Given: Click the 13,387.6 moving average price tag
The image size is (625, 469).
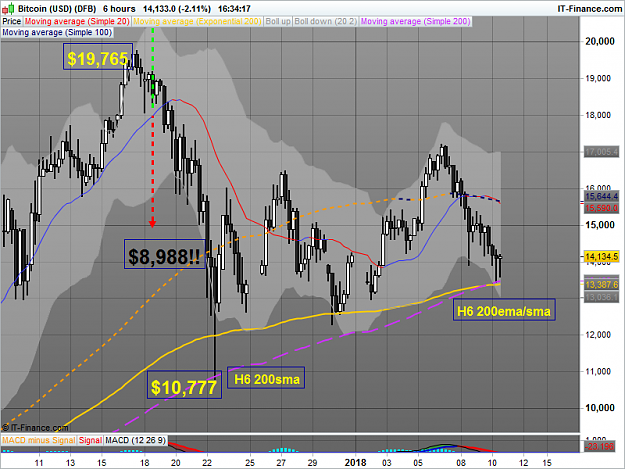Looking at the screenshot, I should click(601, 285).
